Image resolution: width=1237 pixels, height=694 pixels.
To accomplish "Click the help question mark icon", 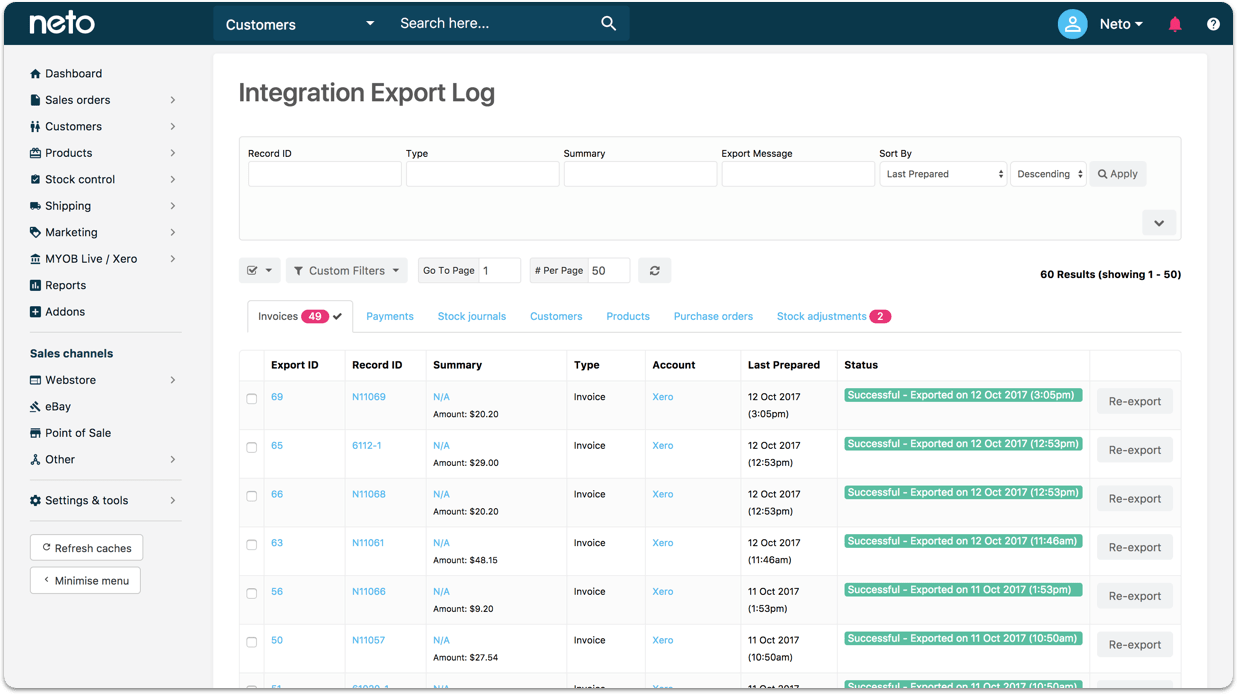I will pos(1213,24).
